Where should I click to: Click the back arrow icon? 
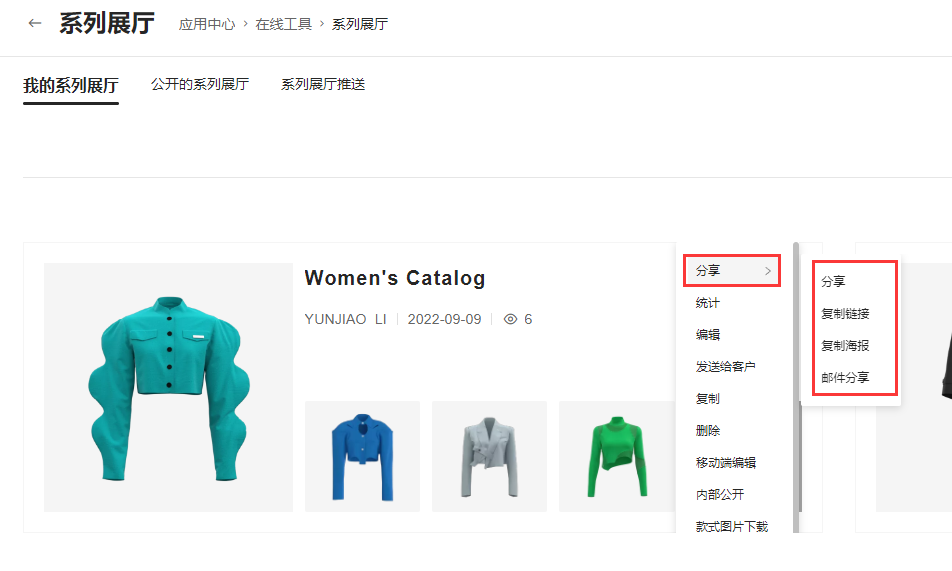(x=35, y=23)
